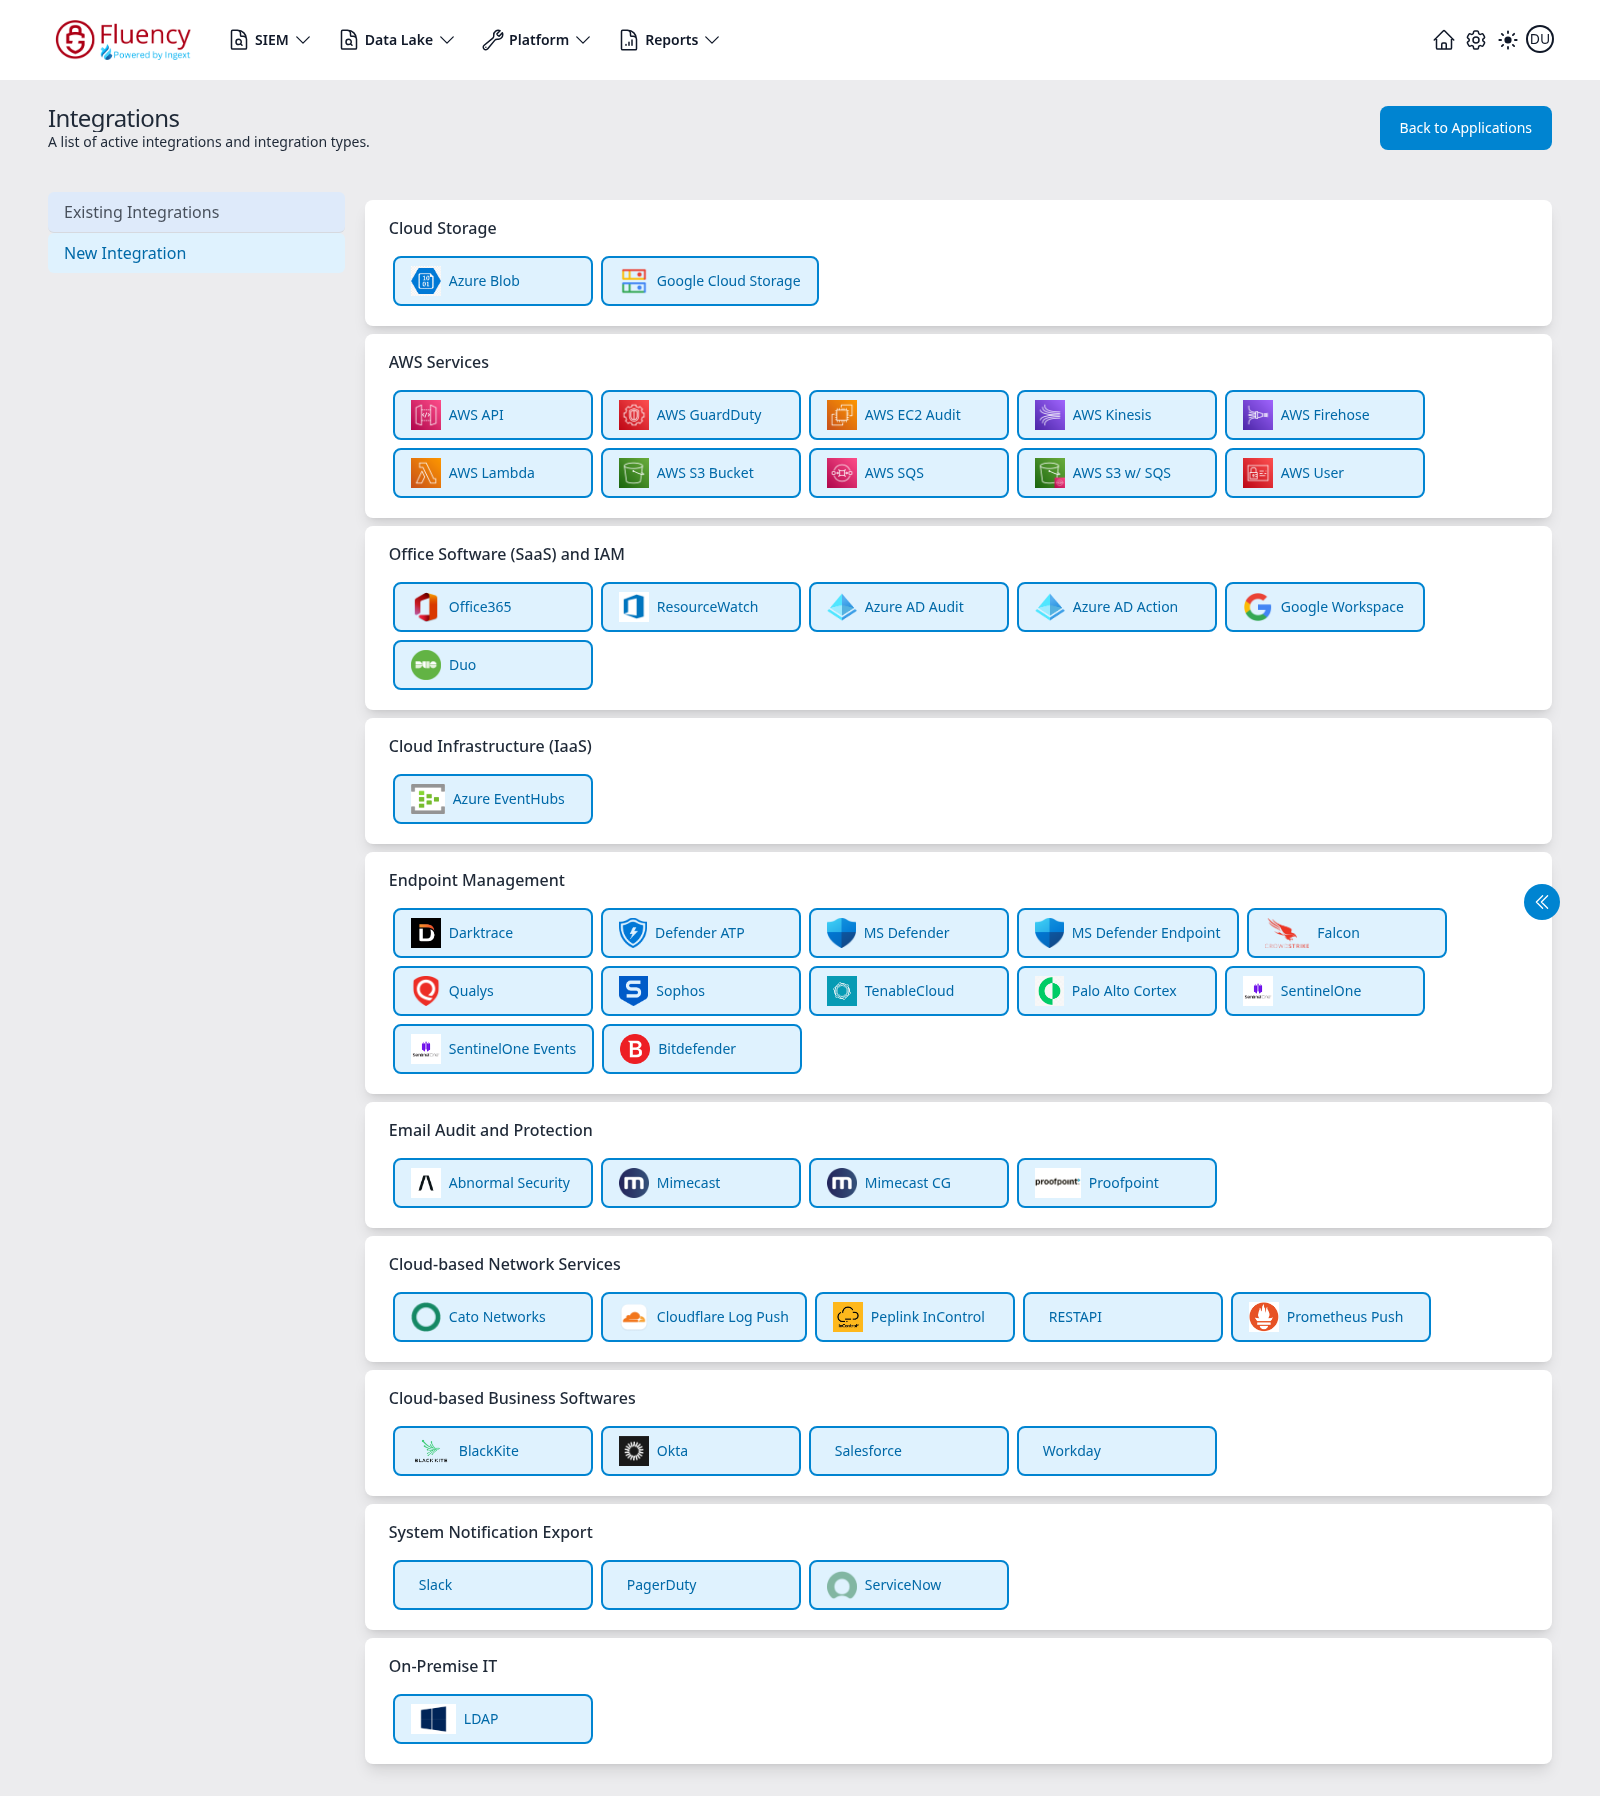The image size is (1600, 1796).
Task: Click the AWS SQS icon
Action: pos(842,473)
